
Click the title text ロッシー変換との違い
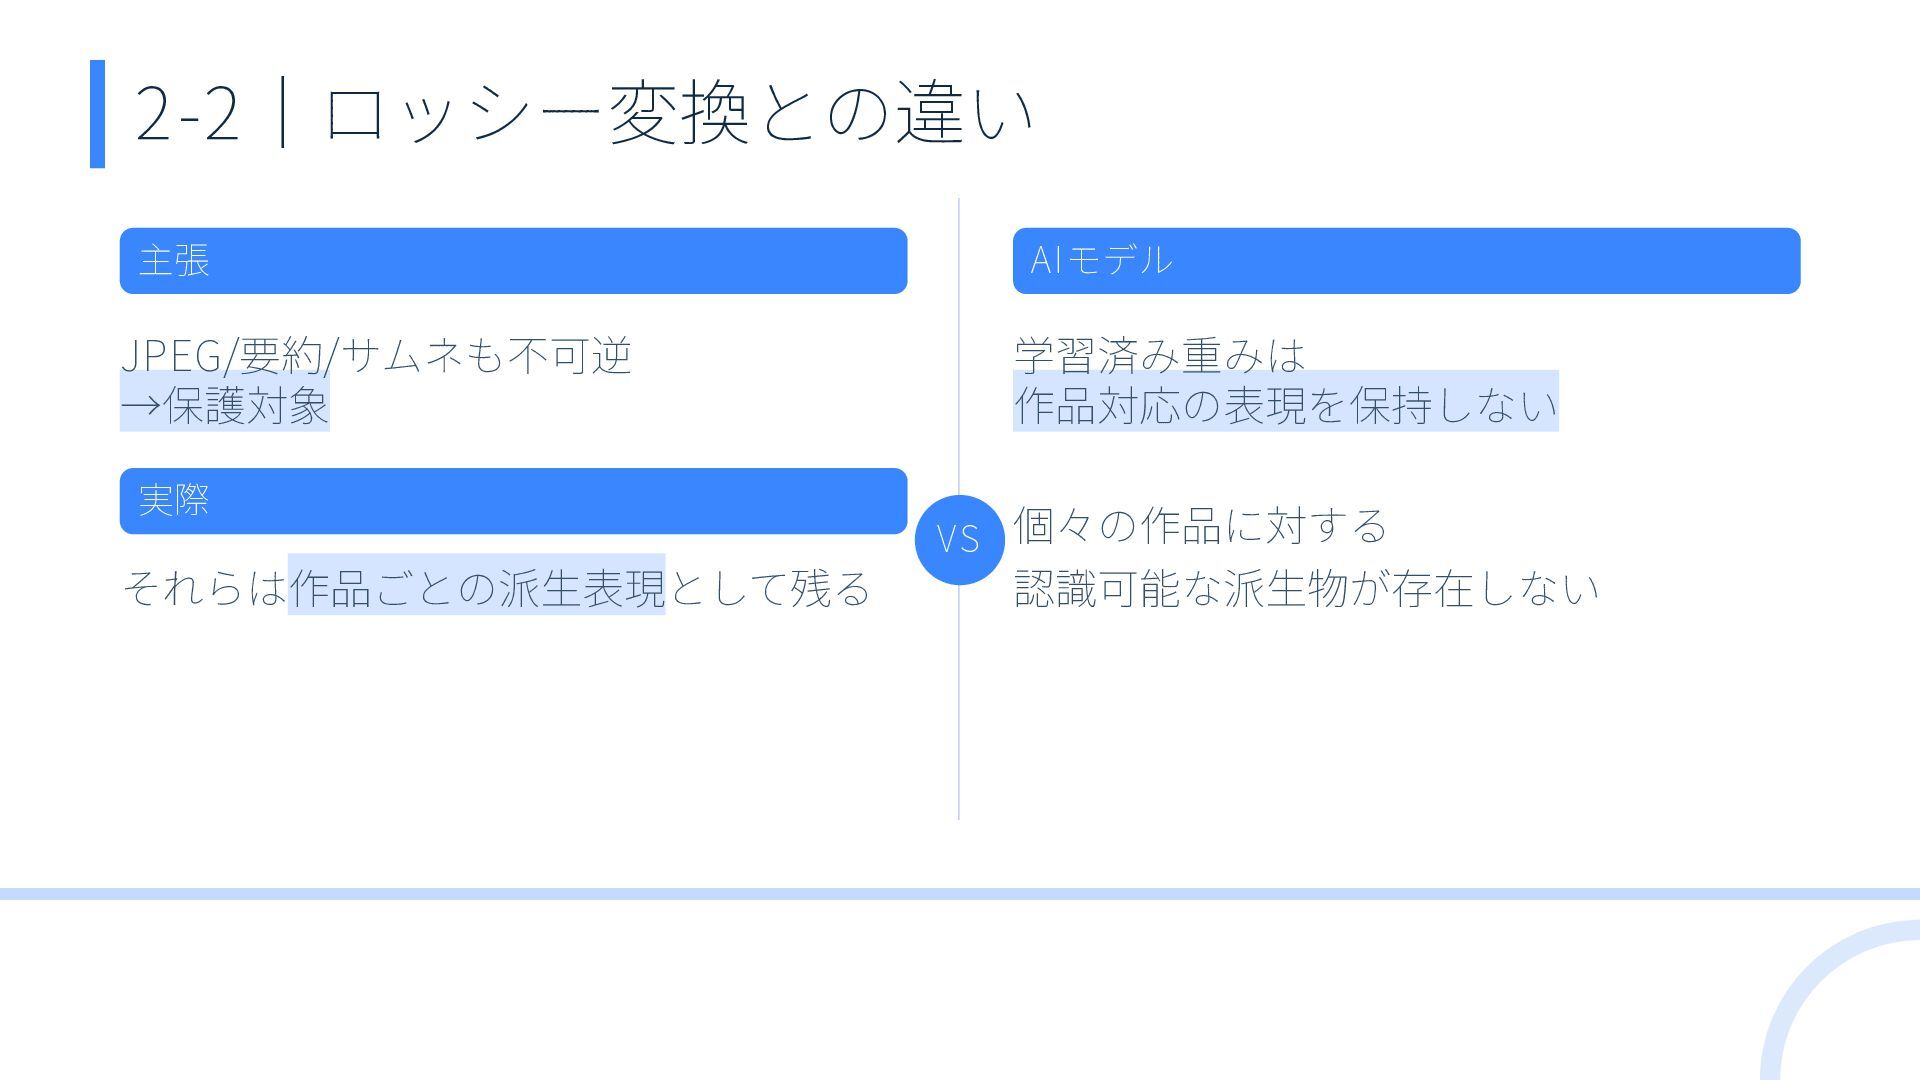click(x=679, y=114)
